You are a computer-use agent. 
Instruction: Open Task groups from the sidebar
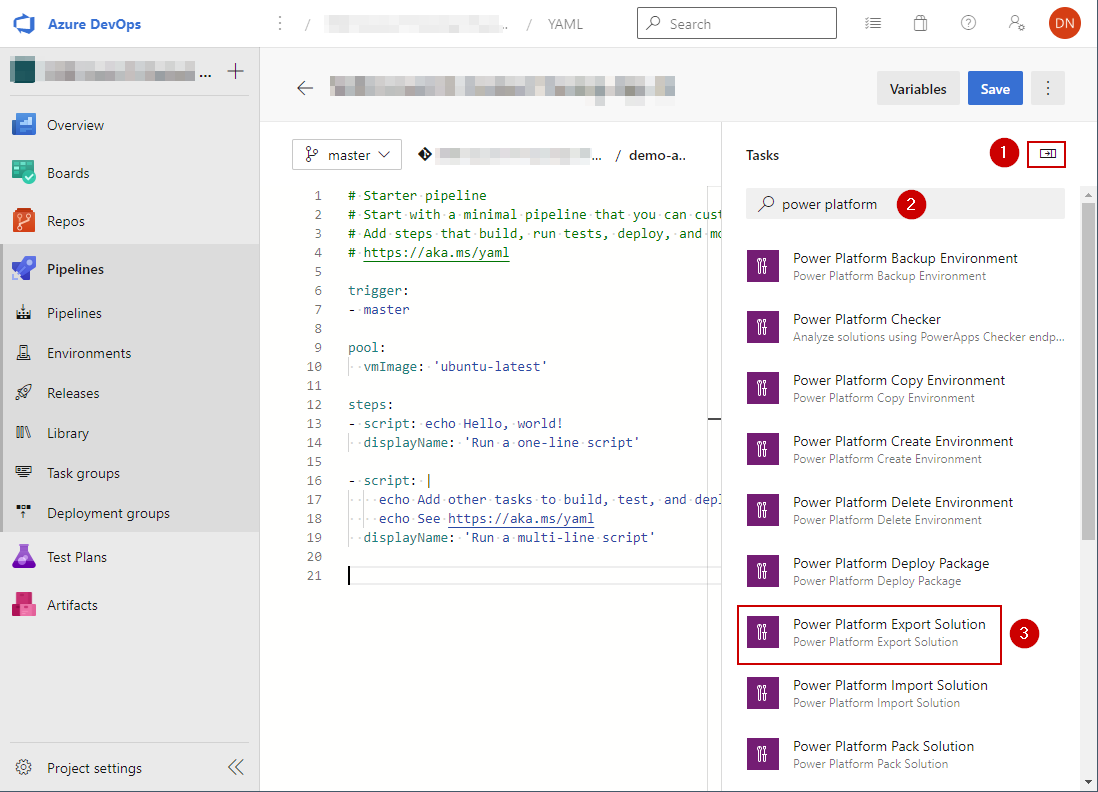pos(84,472)
